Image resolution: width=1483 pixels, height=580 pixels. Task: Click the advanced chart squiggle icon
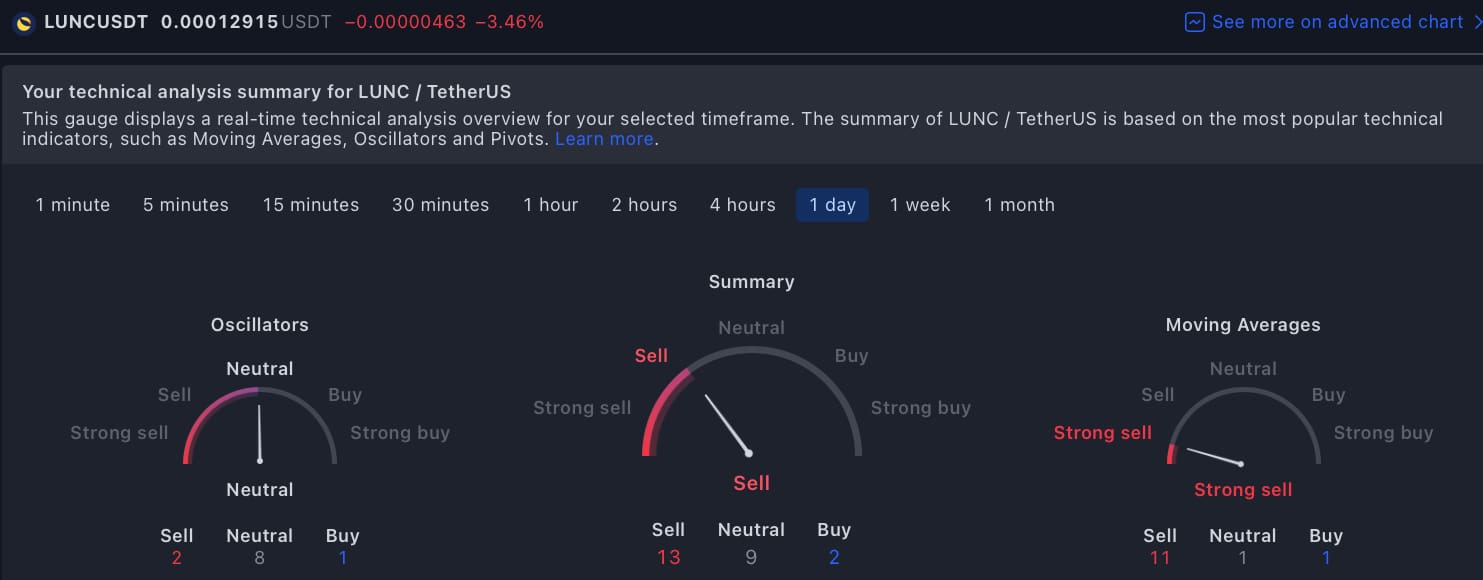1196,21
